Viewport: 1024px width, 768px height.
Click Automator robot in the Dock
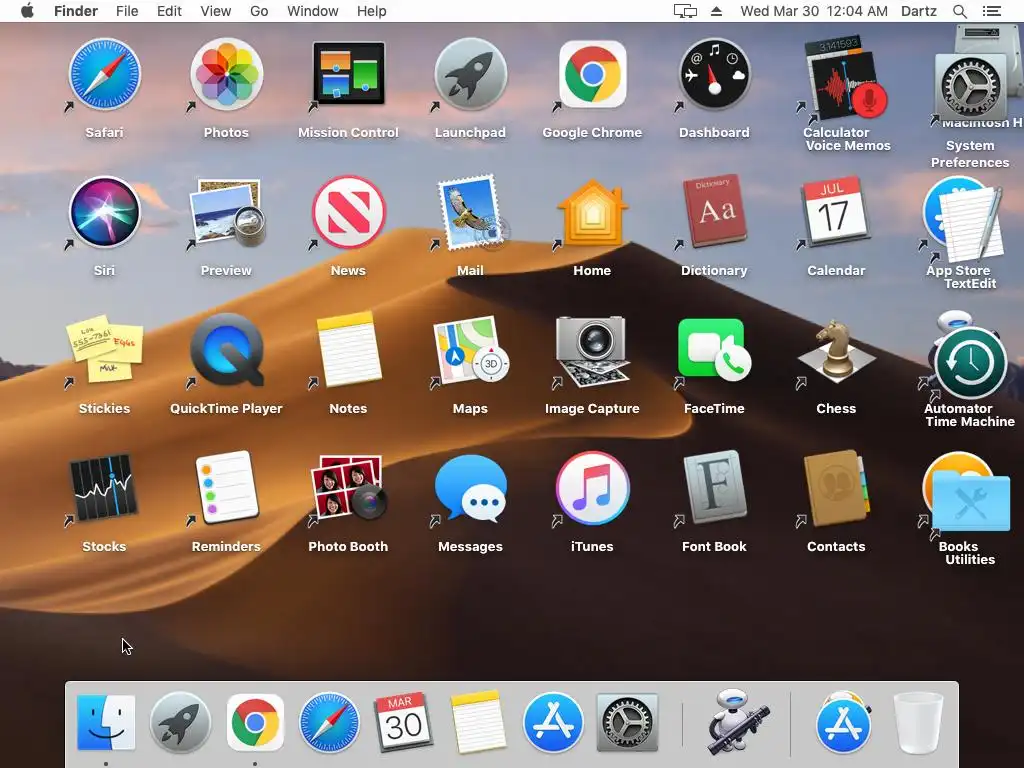(x=737, y=722)
